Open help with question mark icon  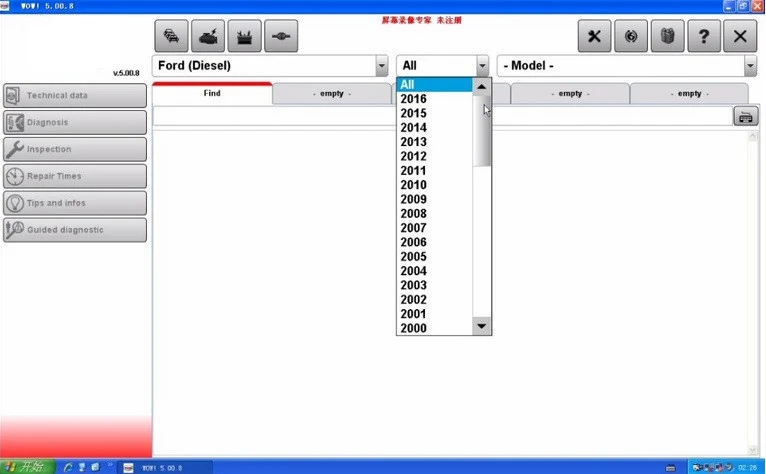tap(704, 36)
